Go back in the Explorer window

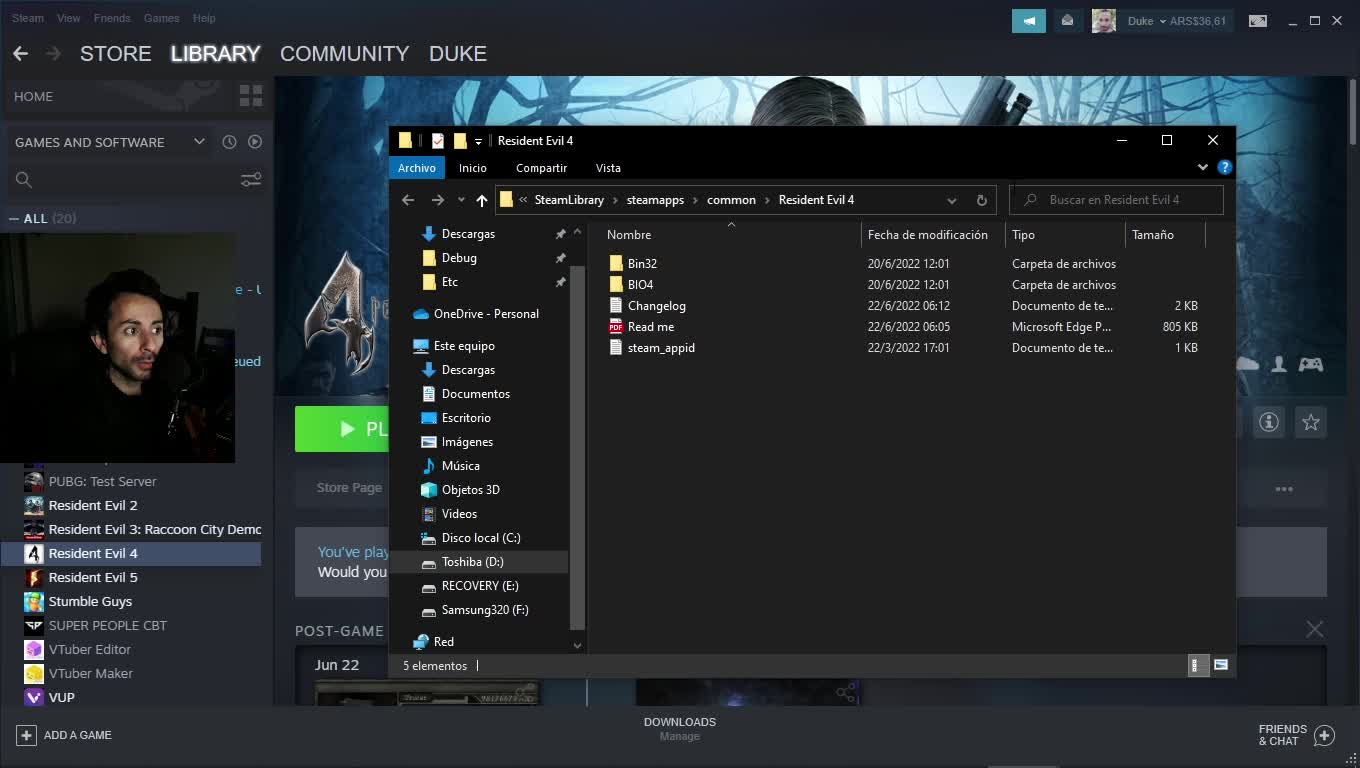pyautogui.click(x=408, y=200)
